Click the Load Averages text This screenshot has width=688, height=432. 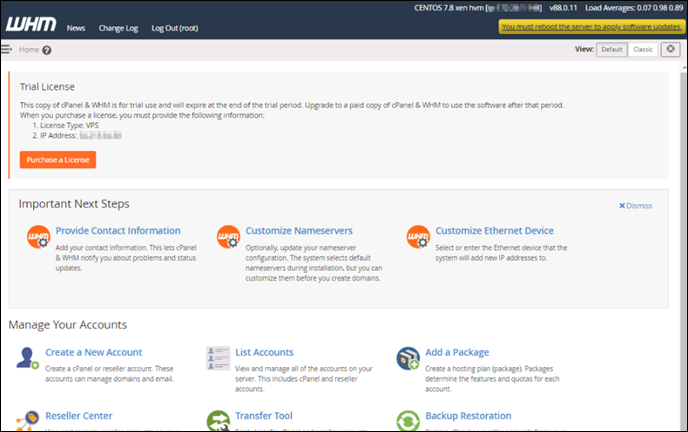[x=634, y=8]
